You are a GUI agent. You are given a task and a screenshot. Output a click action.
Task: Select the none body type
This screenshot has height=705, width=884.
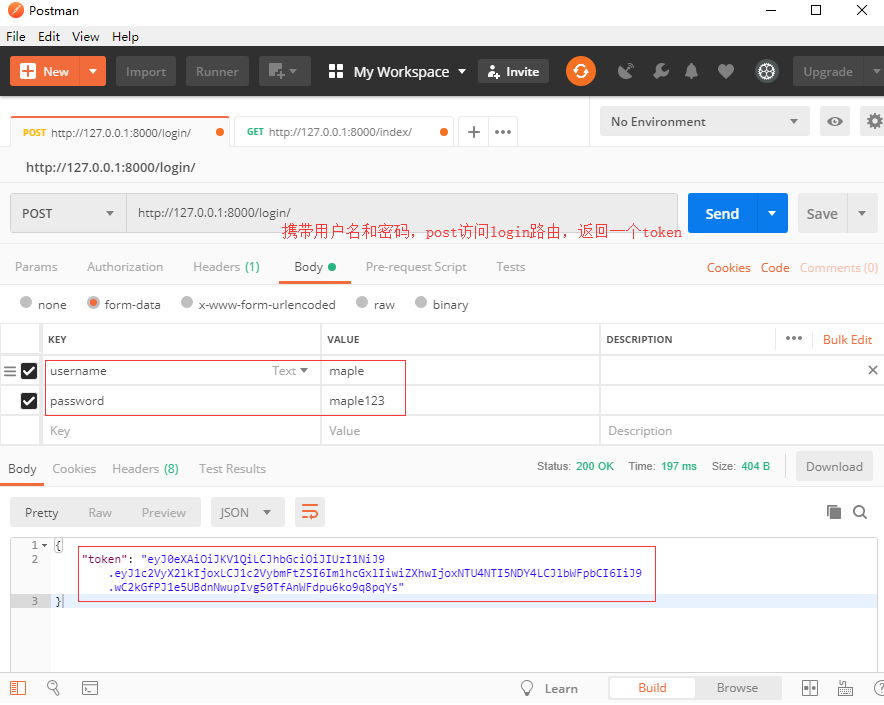(x=25, y=302)
